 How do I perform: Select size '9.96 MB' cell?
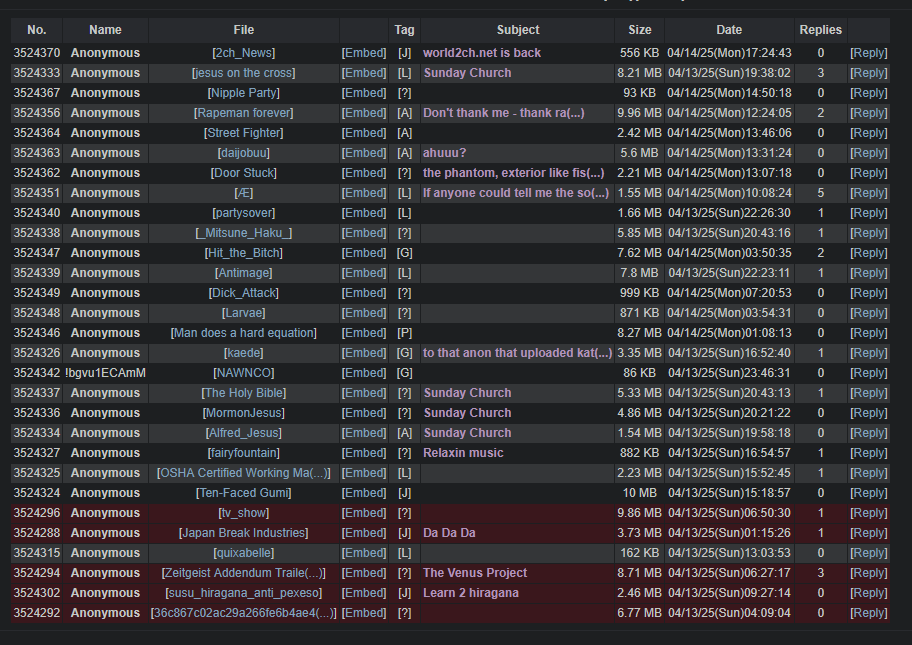point(639,113)
